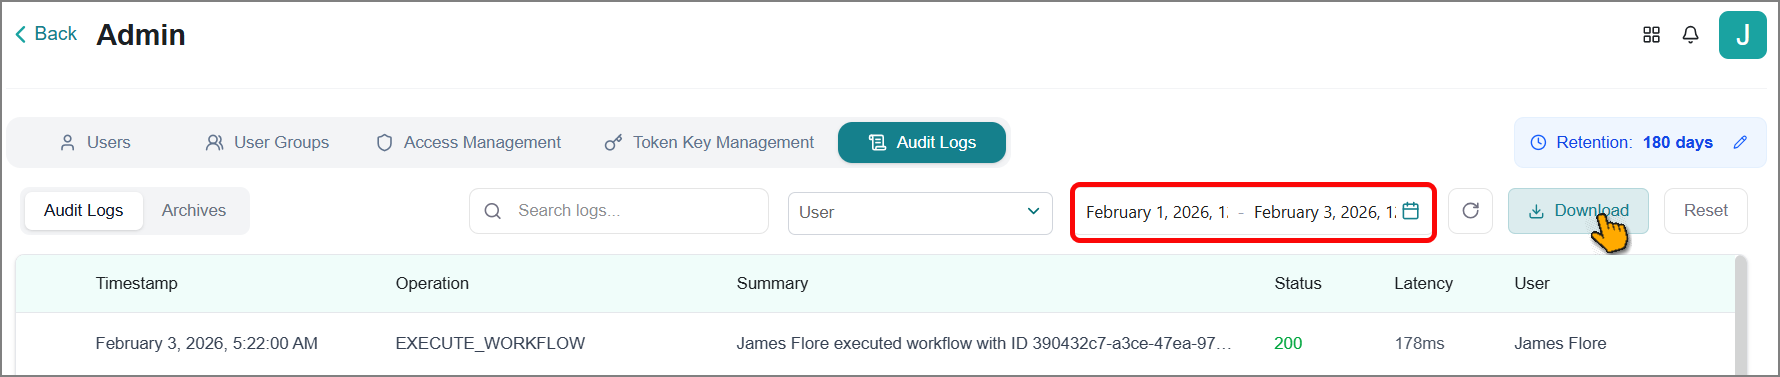
Task: Open the notifications bell icon
Action: pyautogui.click(x=1690, y=35)
